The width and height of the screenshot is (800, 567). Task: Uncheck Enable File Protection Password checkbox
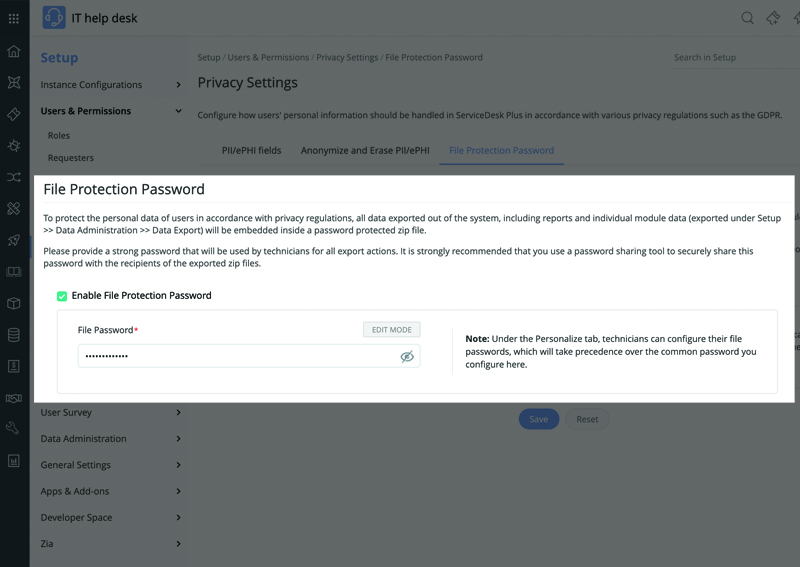62,296
